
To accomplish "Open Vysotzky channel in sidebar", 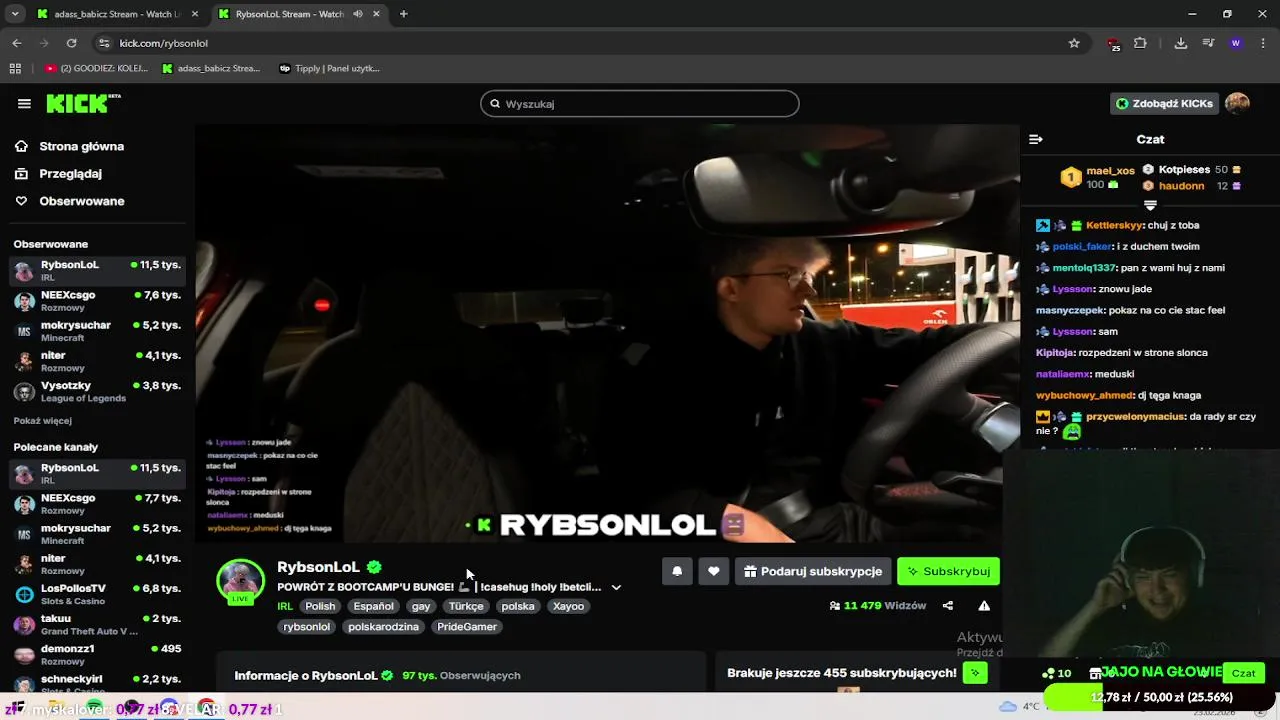I will click(97, 391).
